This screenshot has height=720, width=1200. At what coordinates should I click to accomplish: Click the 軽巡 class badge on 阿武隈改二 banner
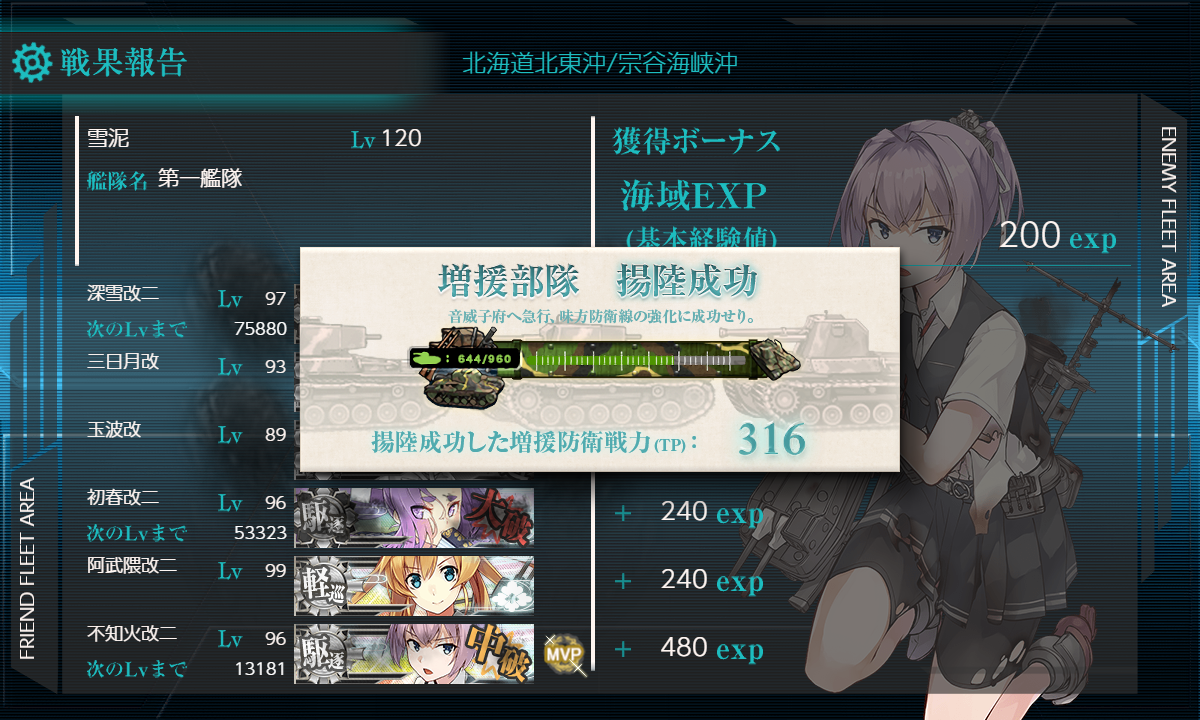pos(321,585)
